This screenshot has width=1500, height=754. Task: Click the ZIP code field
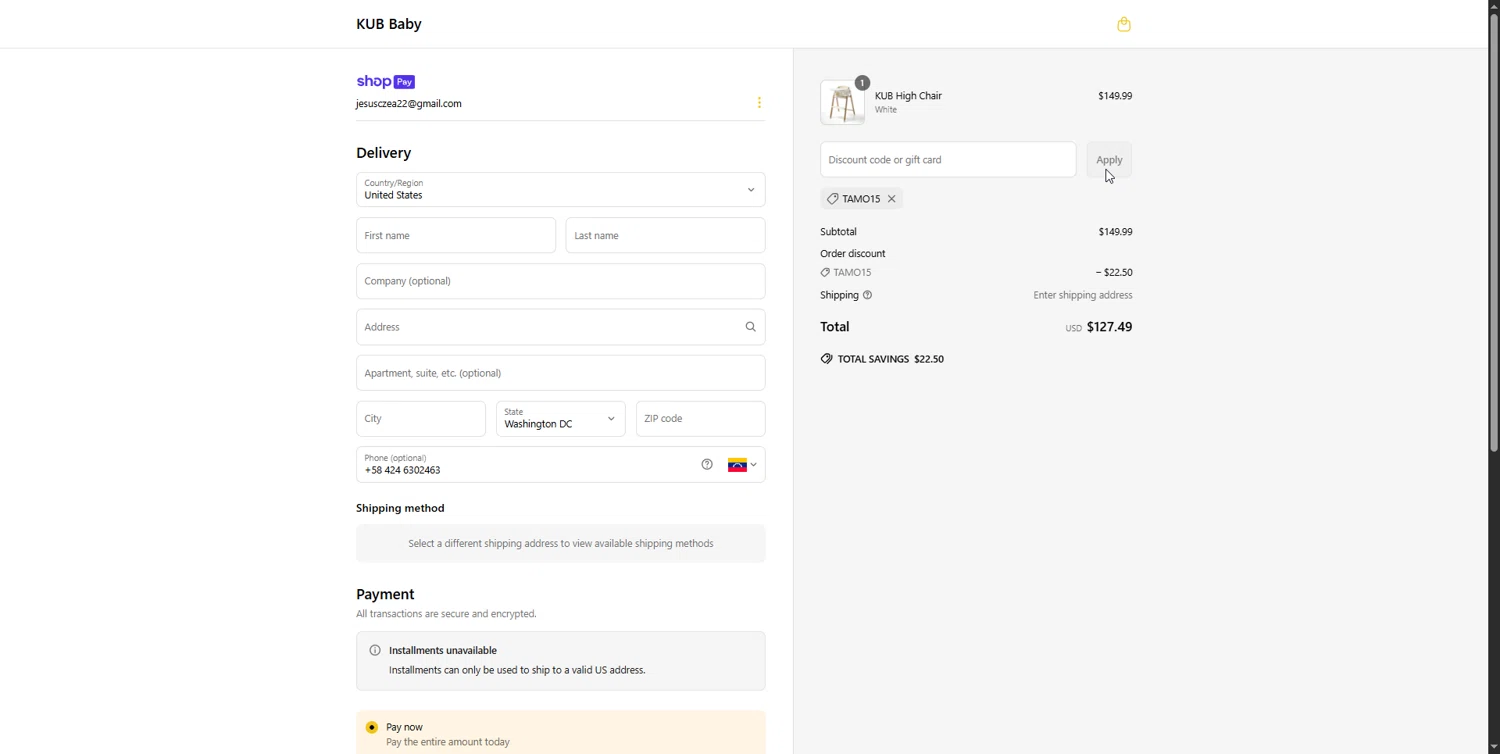click(x=701, y=419)
